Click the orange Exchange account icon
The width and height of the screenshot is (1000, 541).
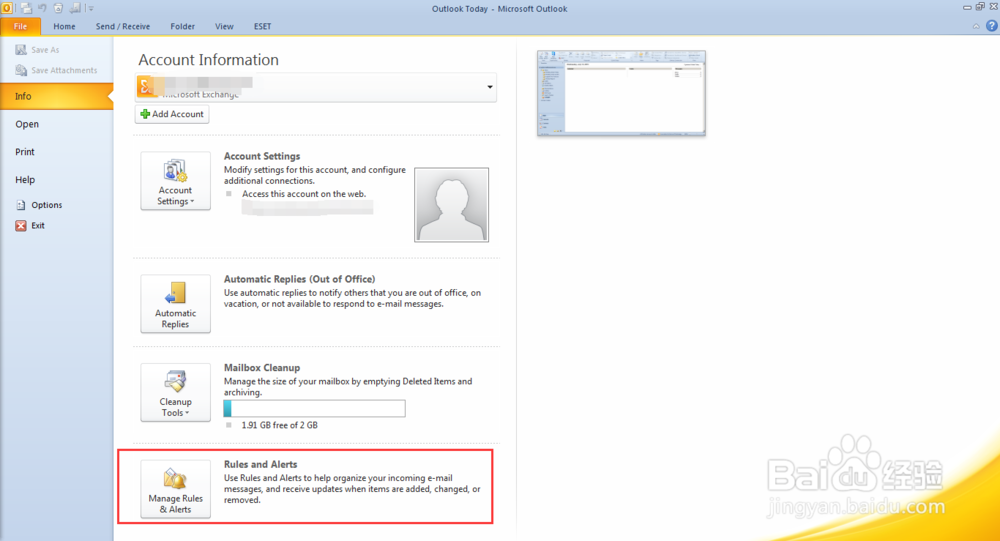click(x=146, y=87)
